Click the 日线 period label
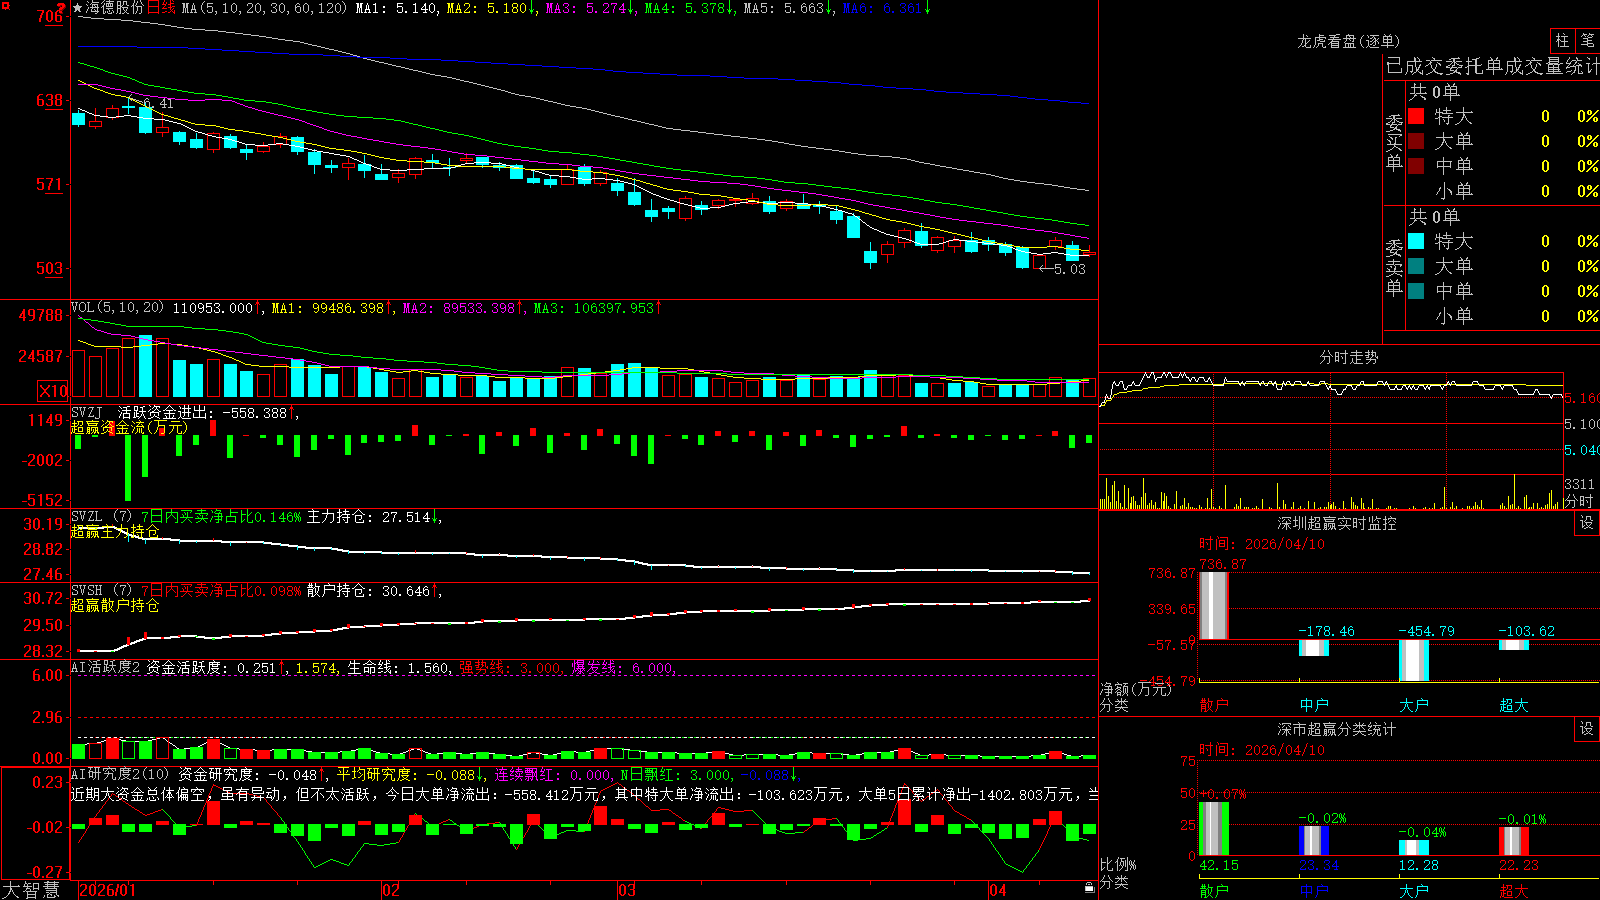Viewport: 1600px width, 900px height. (161, 8)
